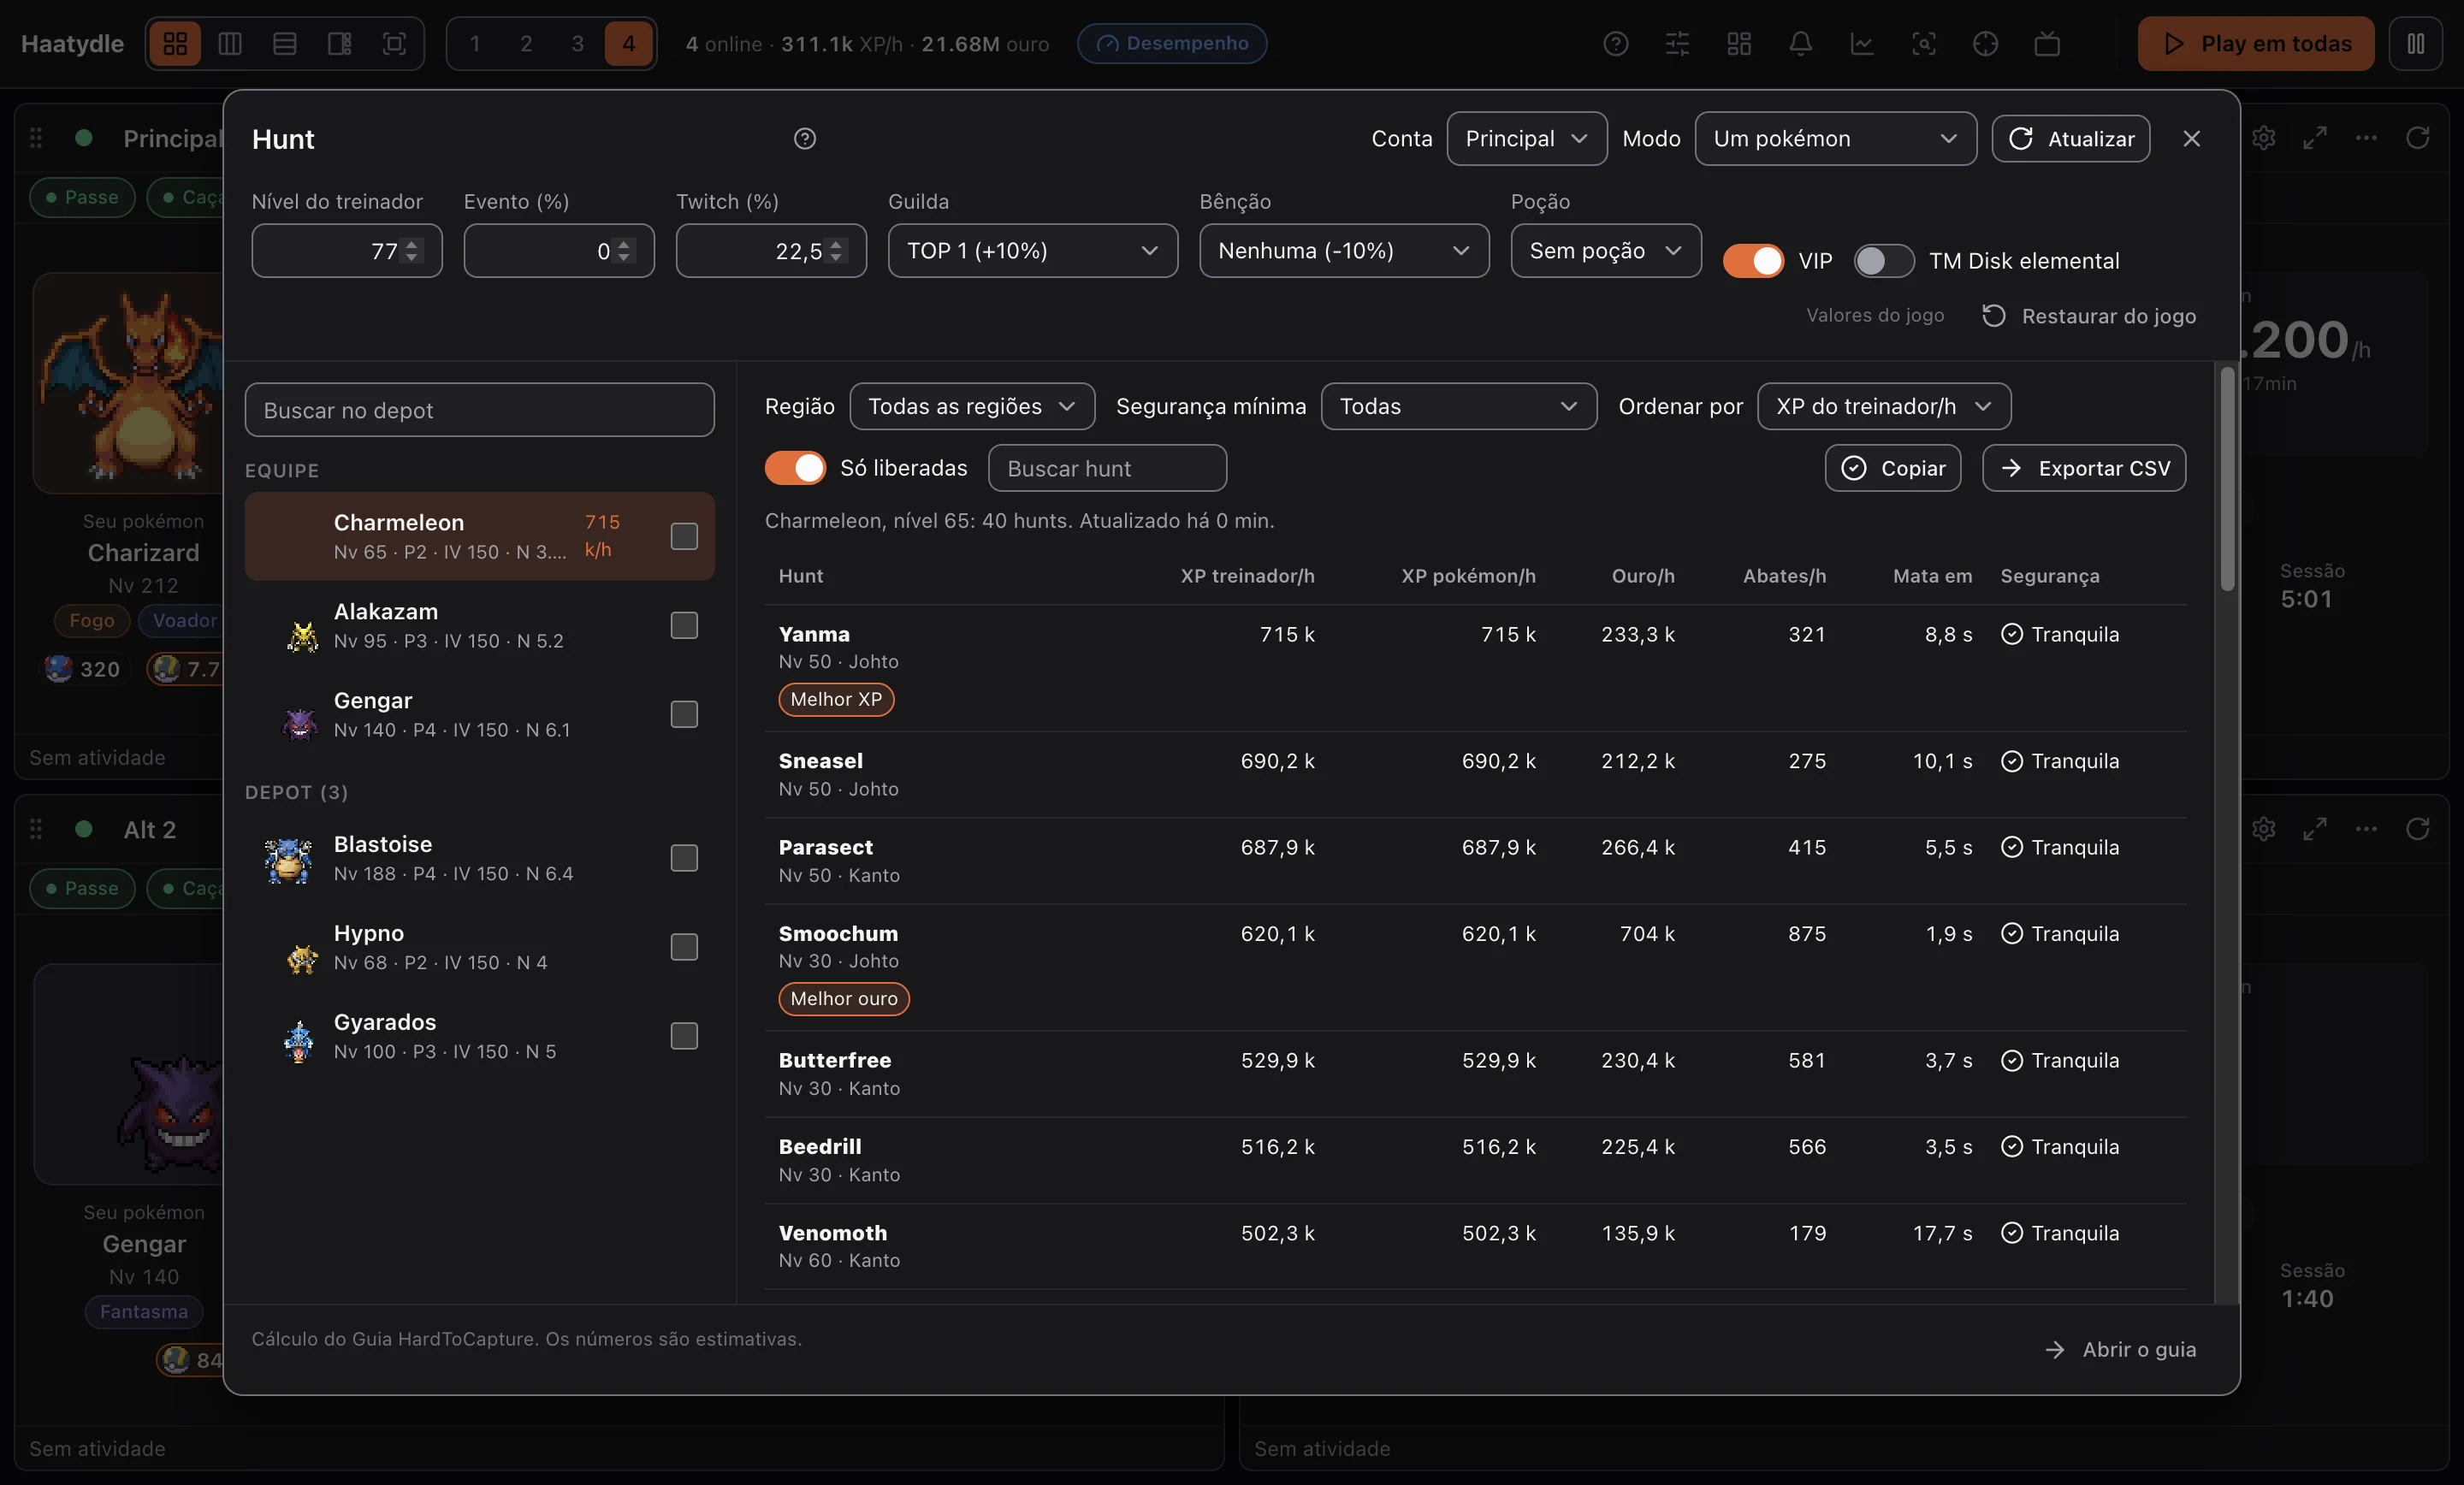Image resolution: width=2464 pixels, height=1485 pixels.
Task: Open the Hunt help question-mark icon
Action: click(805, 138)
